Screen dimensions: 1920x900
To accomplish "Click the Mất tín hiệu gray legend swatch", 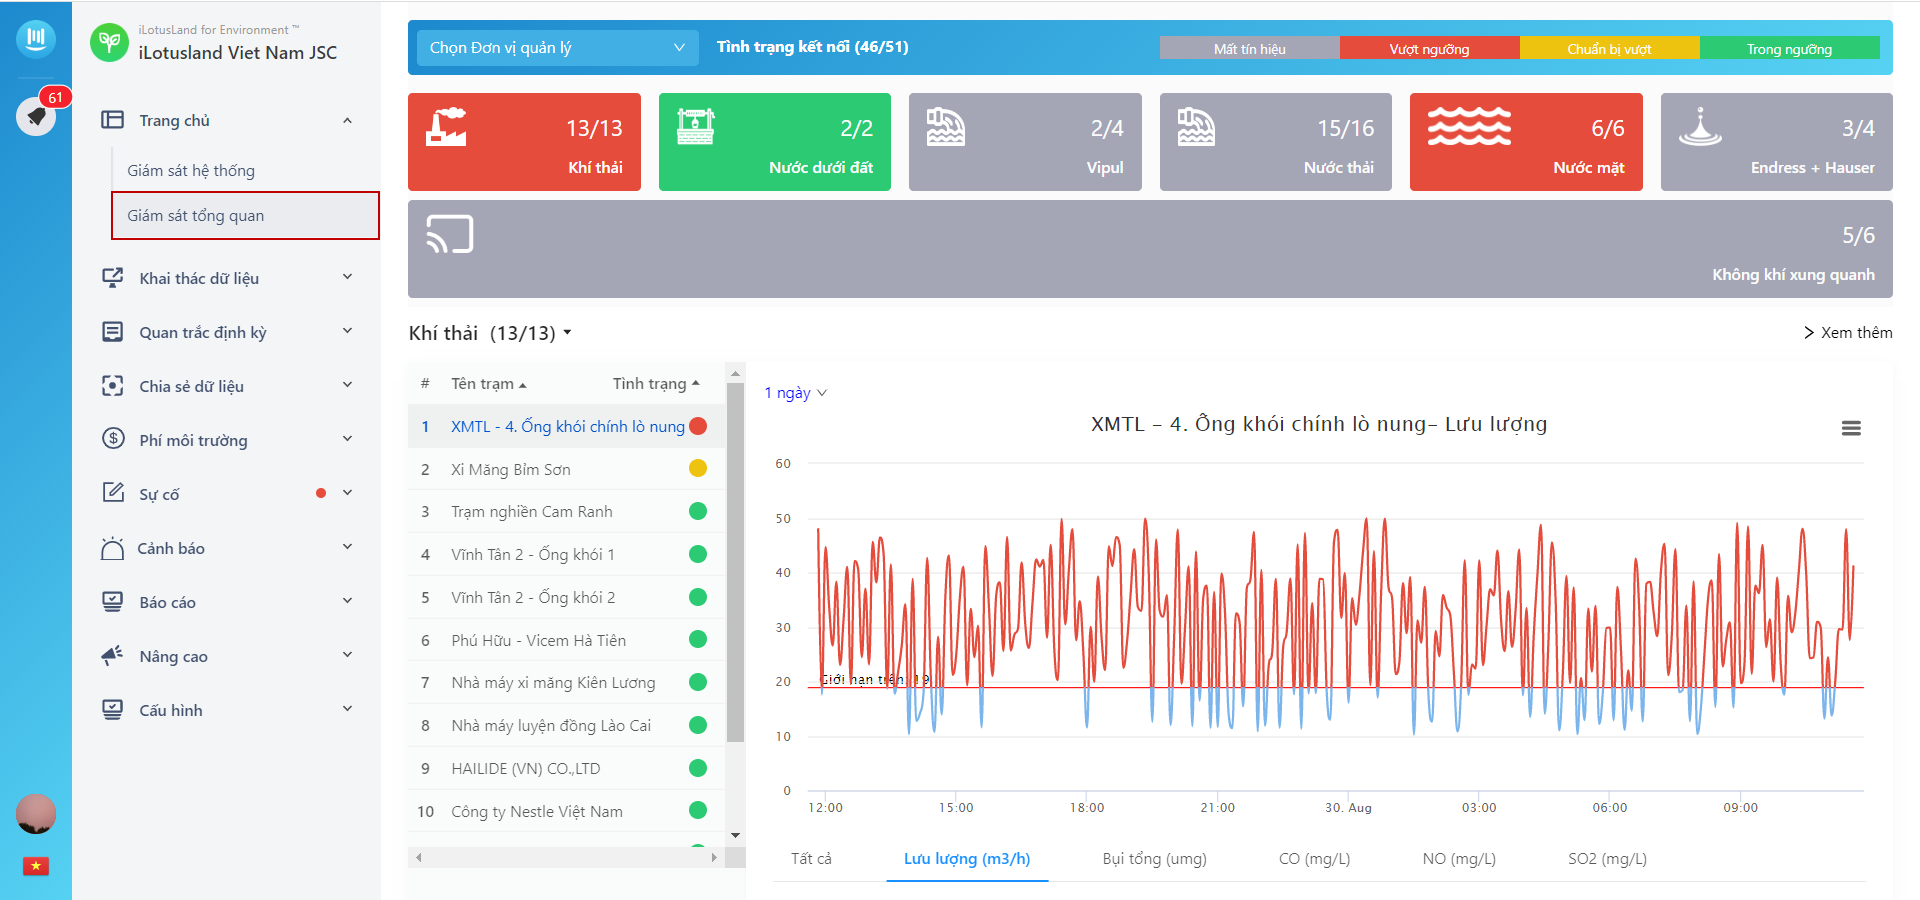I will [x=1250, y=48].
